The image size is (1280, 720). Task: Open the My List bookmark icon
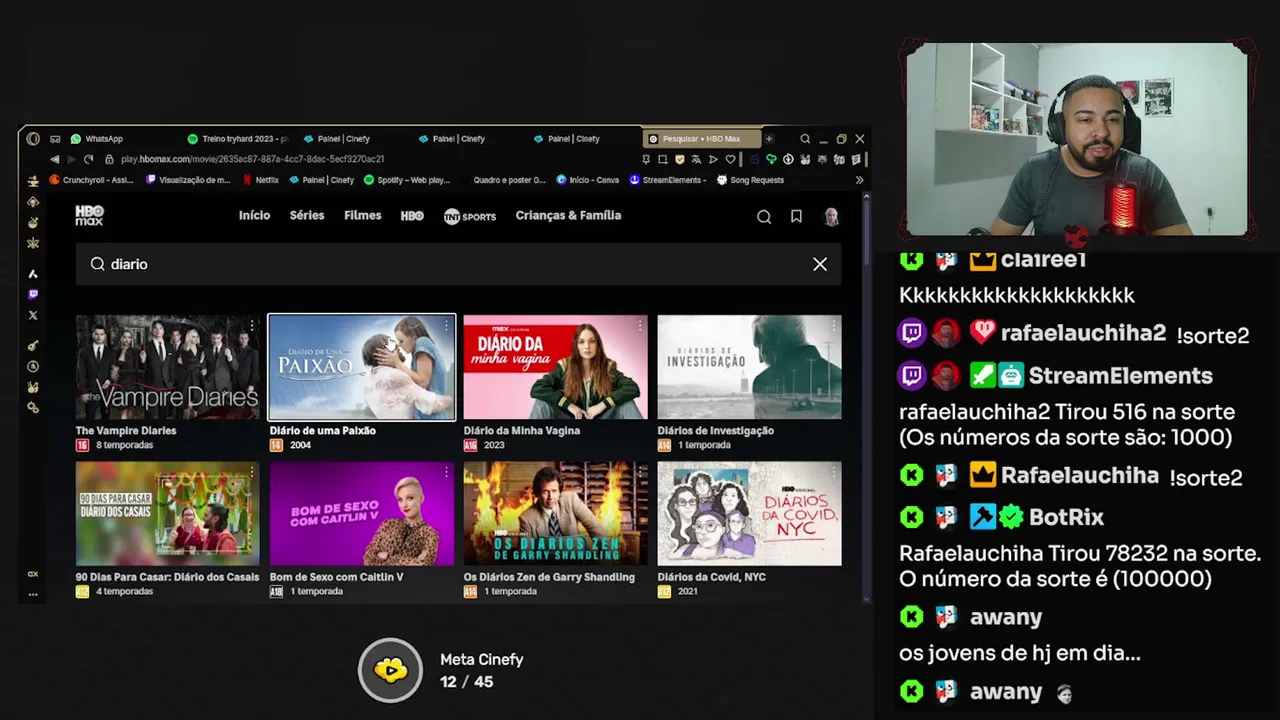coord(796,217)
